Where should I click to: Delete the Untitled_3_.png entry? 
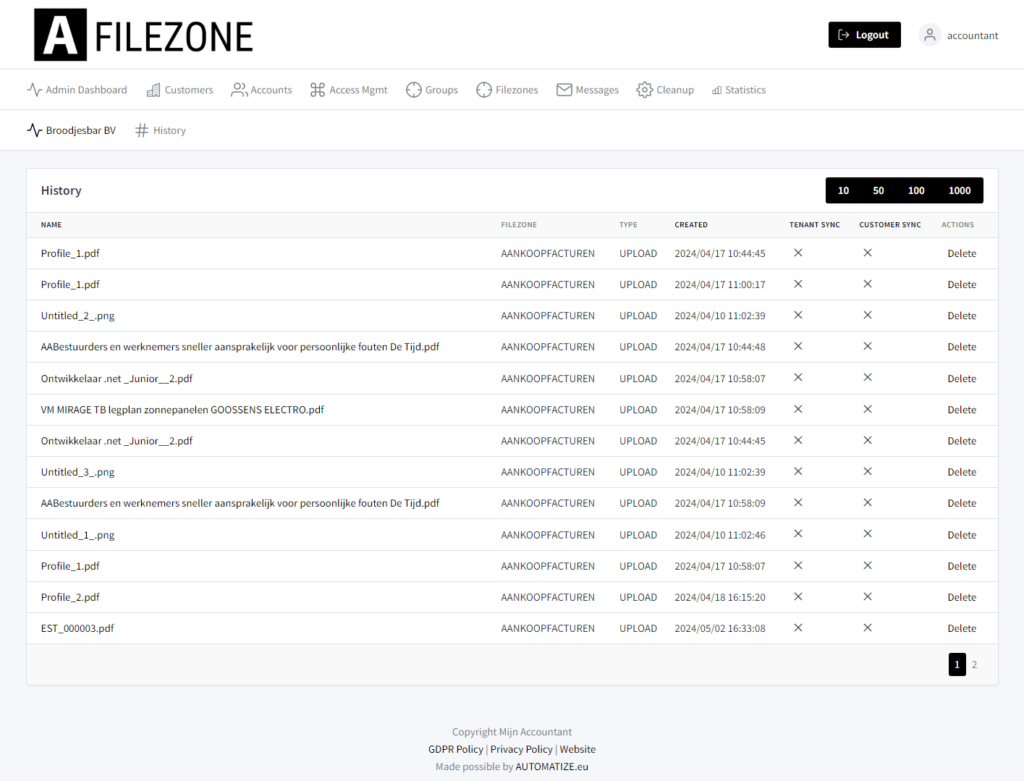[x=962, y=472]
